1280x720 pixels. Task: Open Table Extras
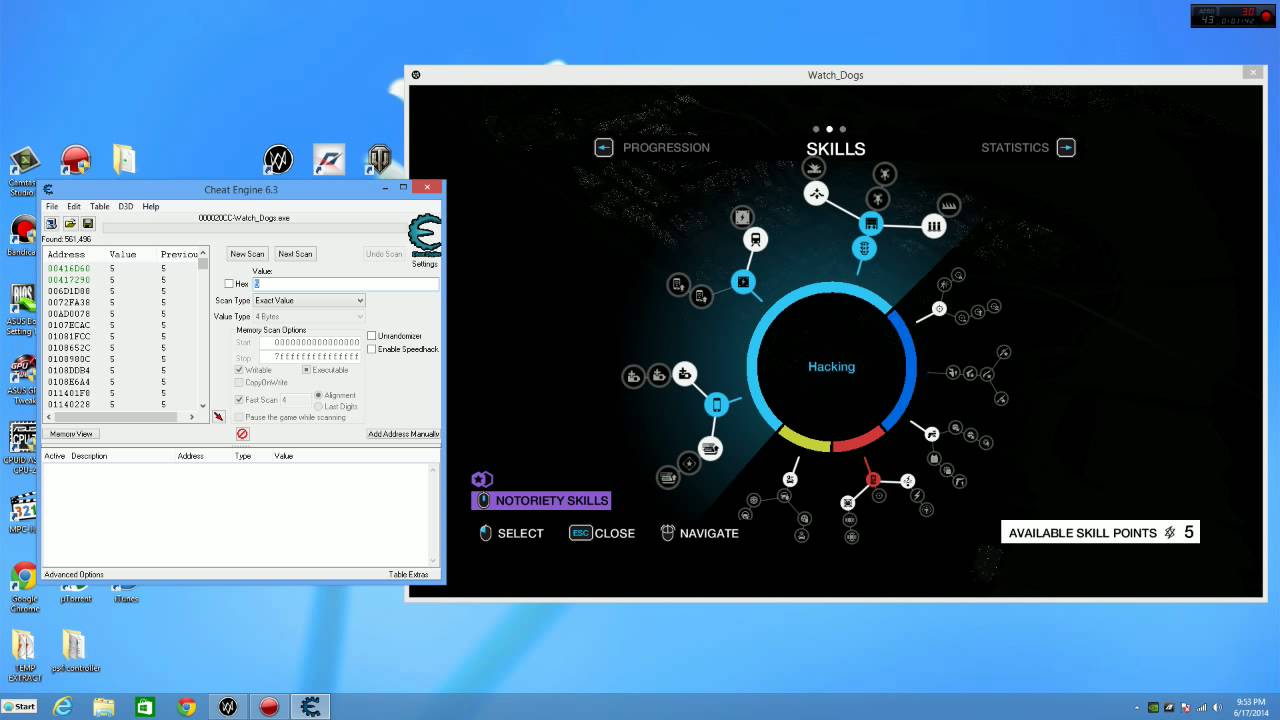(x=408, y=575)
